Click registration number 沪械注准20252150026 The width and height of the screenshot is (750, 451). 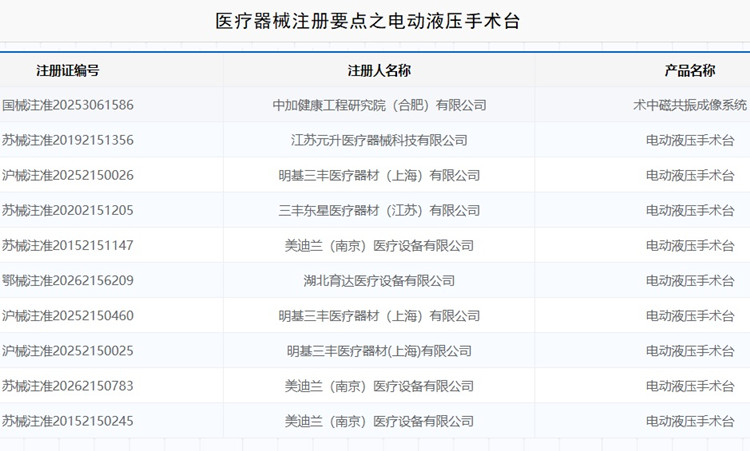[x=68, y=176]
